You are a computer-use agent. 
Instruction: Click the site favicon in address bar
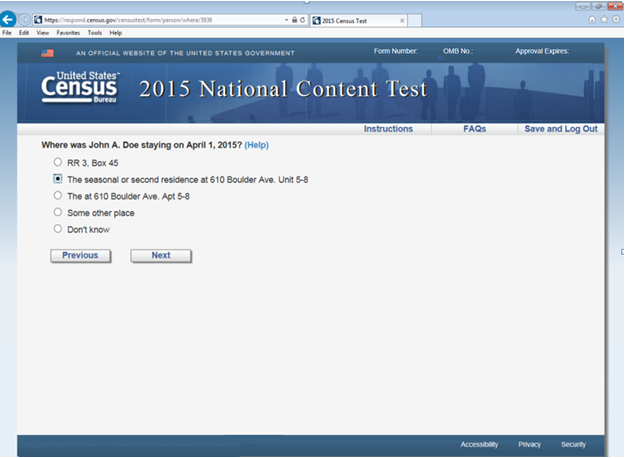[38, 20]
